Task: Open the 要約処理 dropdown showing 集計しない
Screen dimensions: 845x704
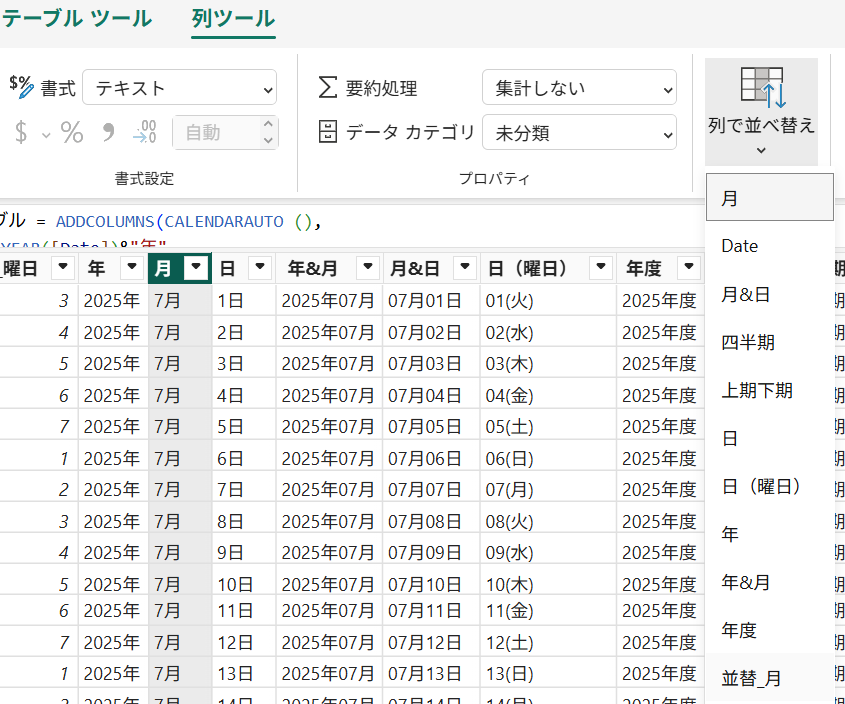Action: click(x=579, y=88)
